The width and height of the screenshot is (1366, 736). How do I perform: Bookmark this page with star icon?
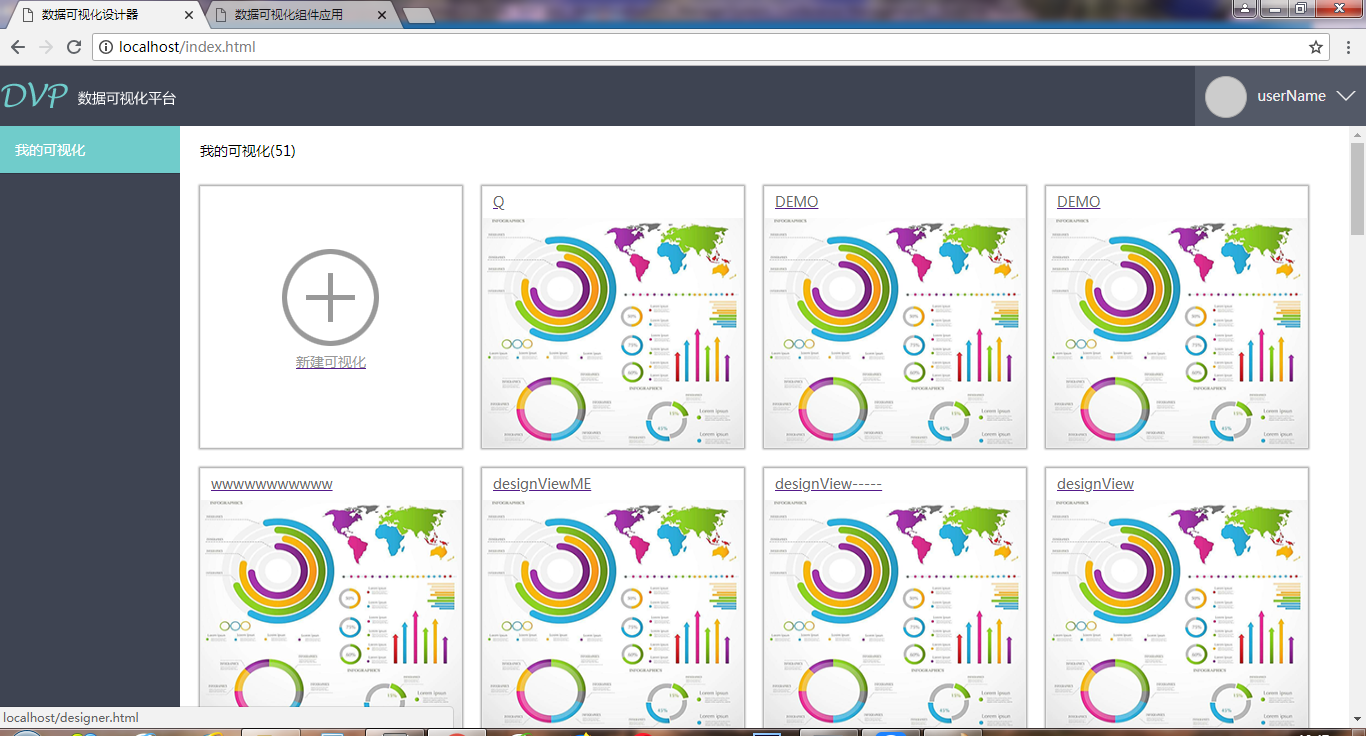(x=1316, y=47)
